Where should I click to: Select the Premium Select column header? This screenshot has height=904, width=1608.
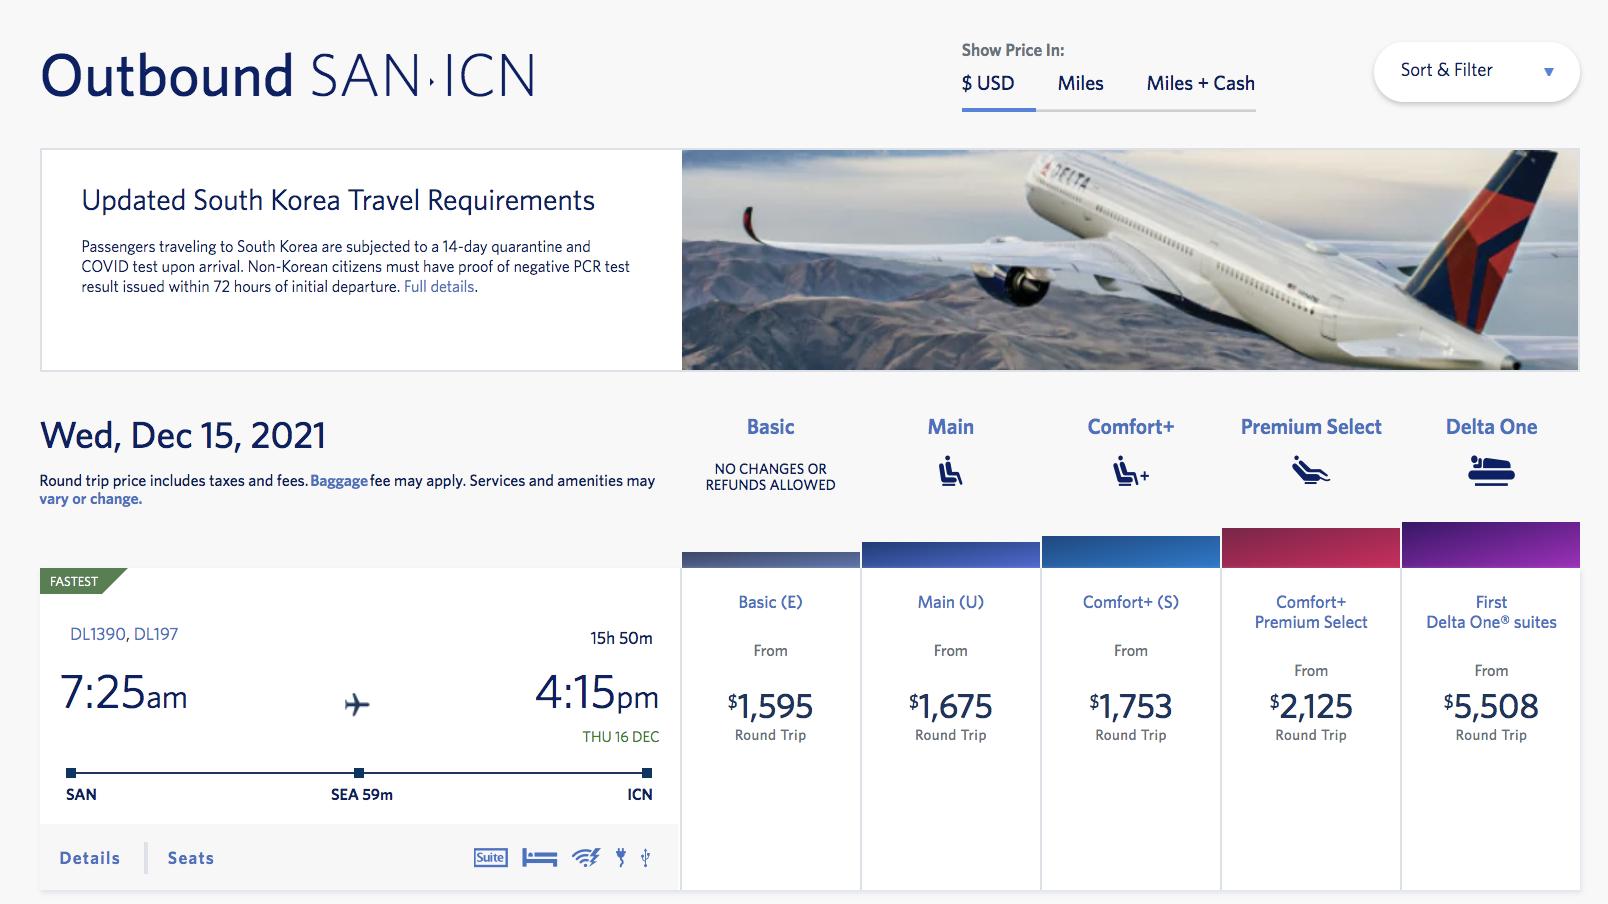[x=1311, y=427]
